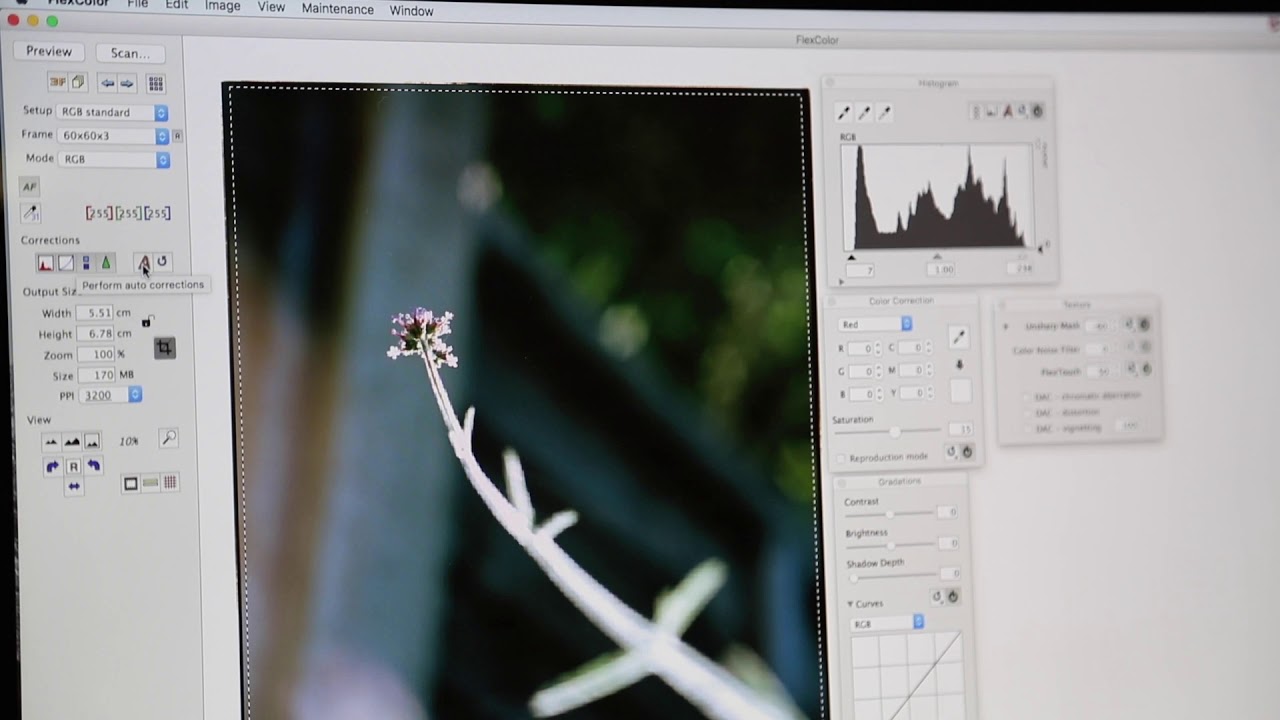
Task: Open the Curves RGB channel dropdown
Action: tap(886, 623)
